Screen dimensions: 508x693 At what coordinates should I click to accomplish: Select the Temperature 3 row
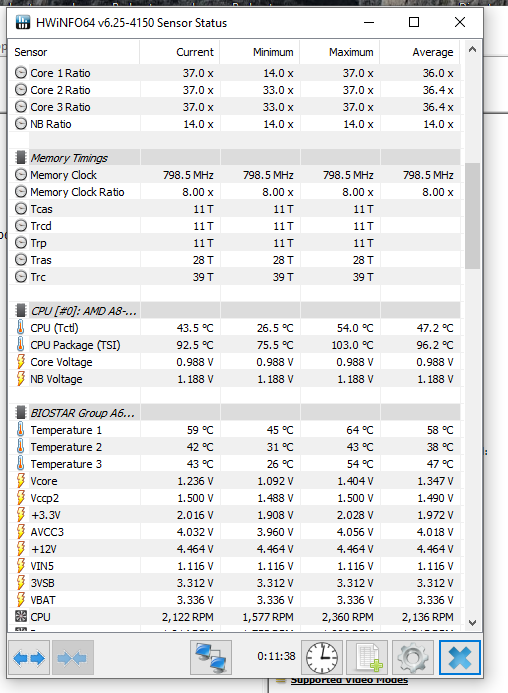coord(234,464)
